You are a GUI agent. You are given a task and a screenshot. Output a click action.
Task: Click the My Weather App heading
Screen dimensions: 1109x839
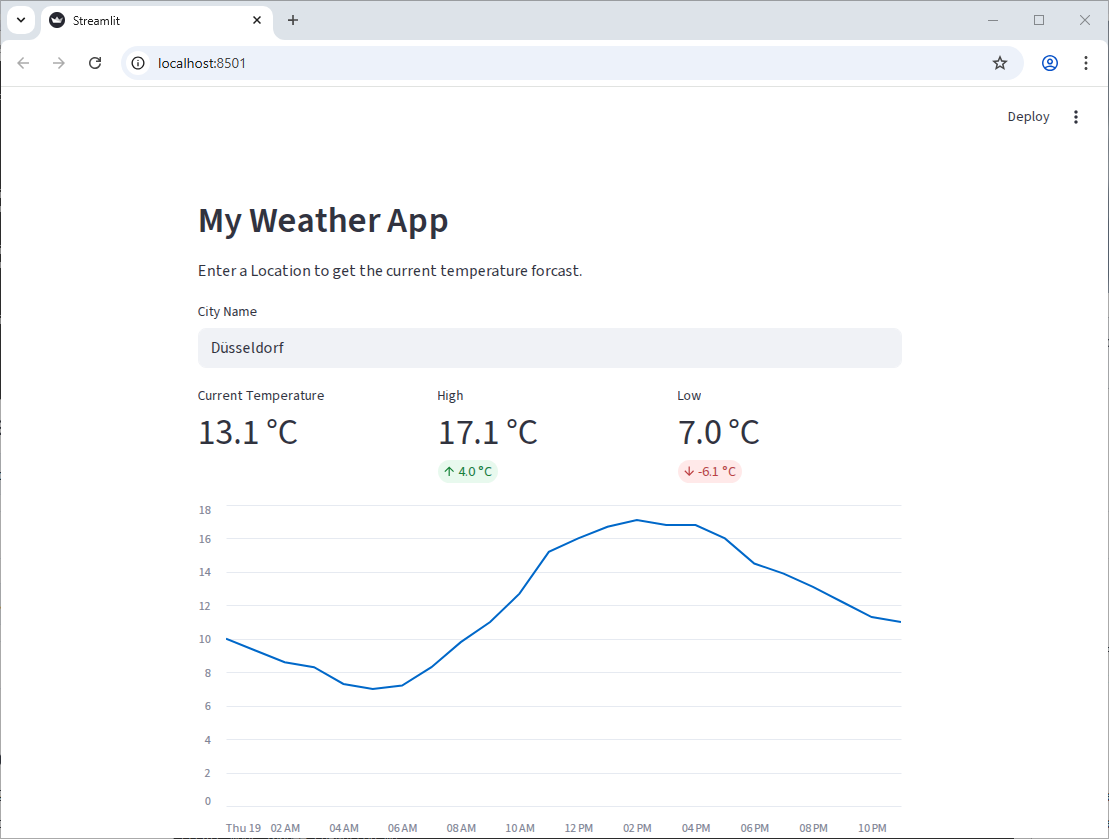click(x=323, y=221)
